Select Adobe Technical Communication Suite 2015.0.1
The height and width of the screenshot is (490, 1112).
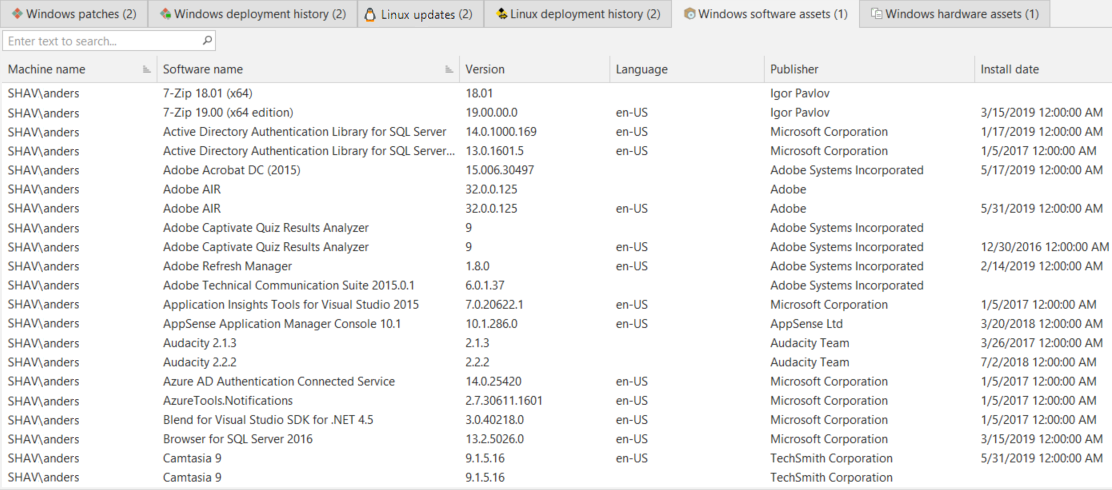tap(556, 285)
